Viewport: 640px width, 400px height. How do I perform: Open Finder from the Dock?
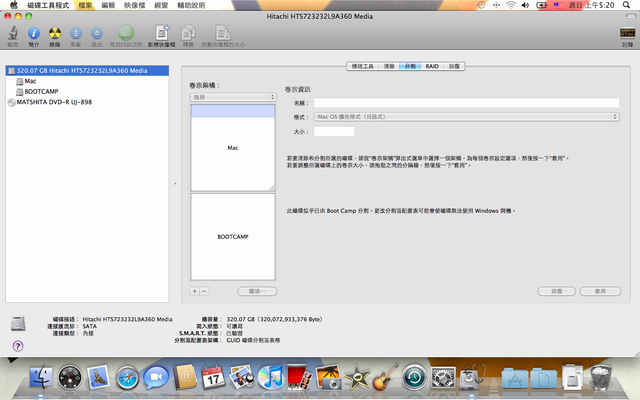pyautogui.click(x=41, y=377)
